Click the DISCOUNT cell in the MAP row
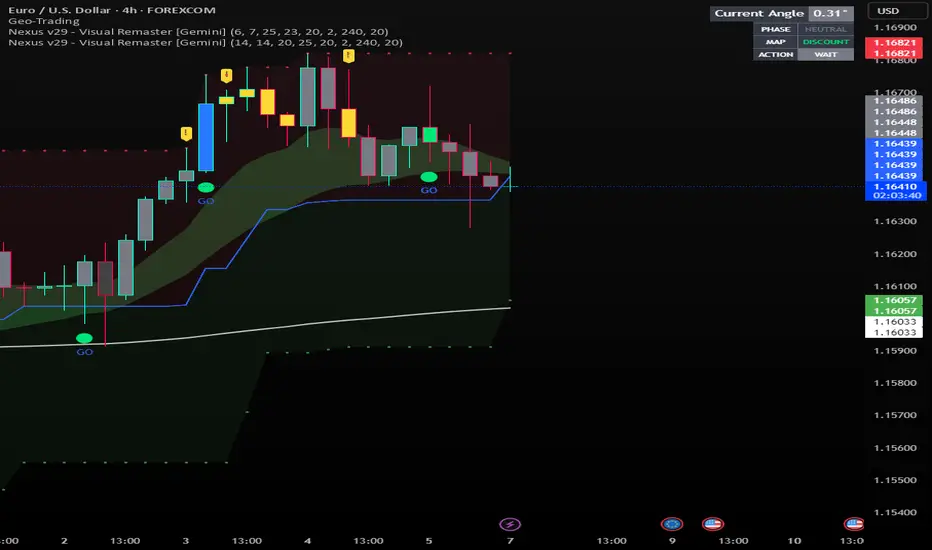Viewport: 932px width, 550px height. point(827,42)
